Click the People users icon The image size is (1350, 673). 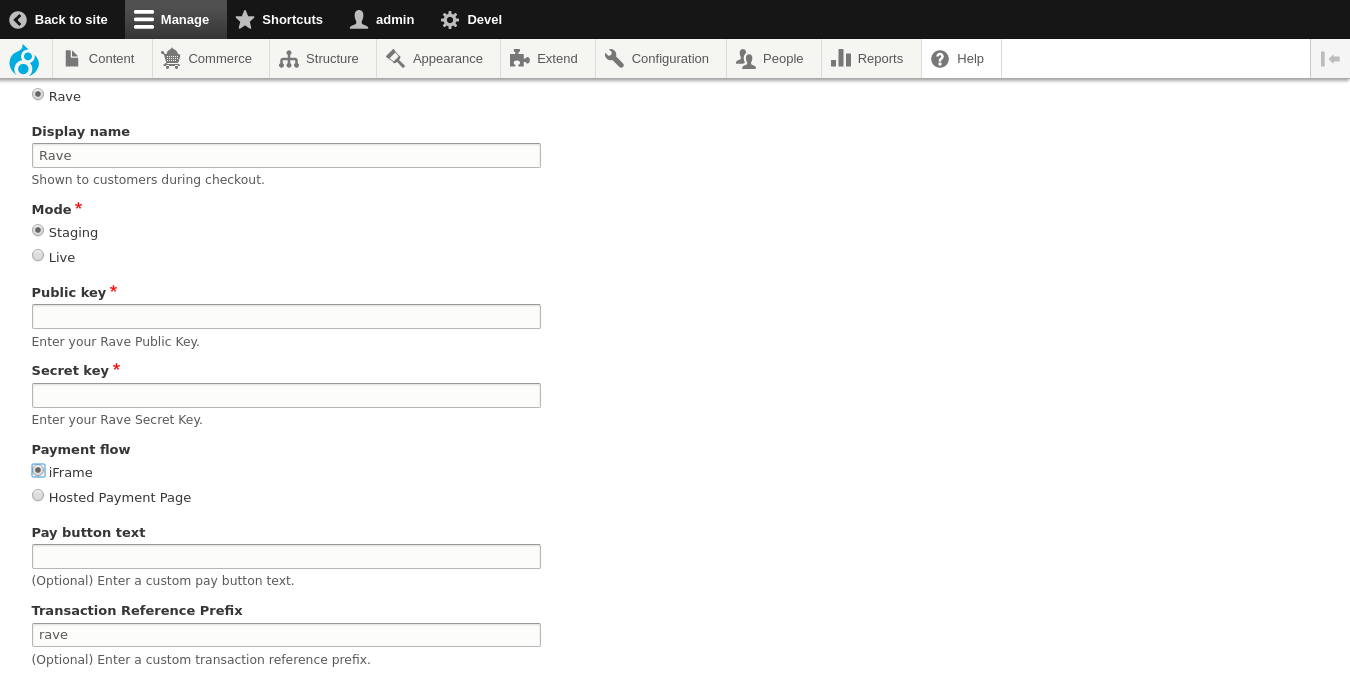click(x=746, y=59)
